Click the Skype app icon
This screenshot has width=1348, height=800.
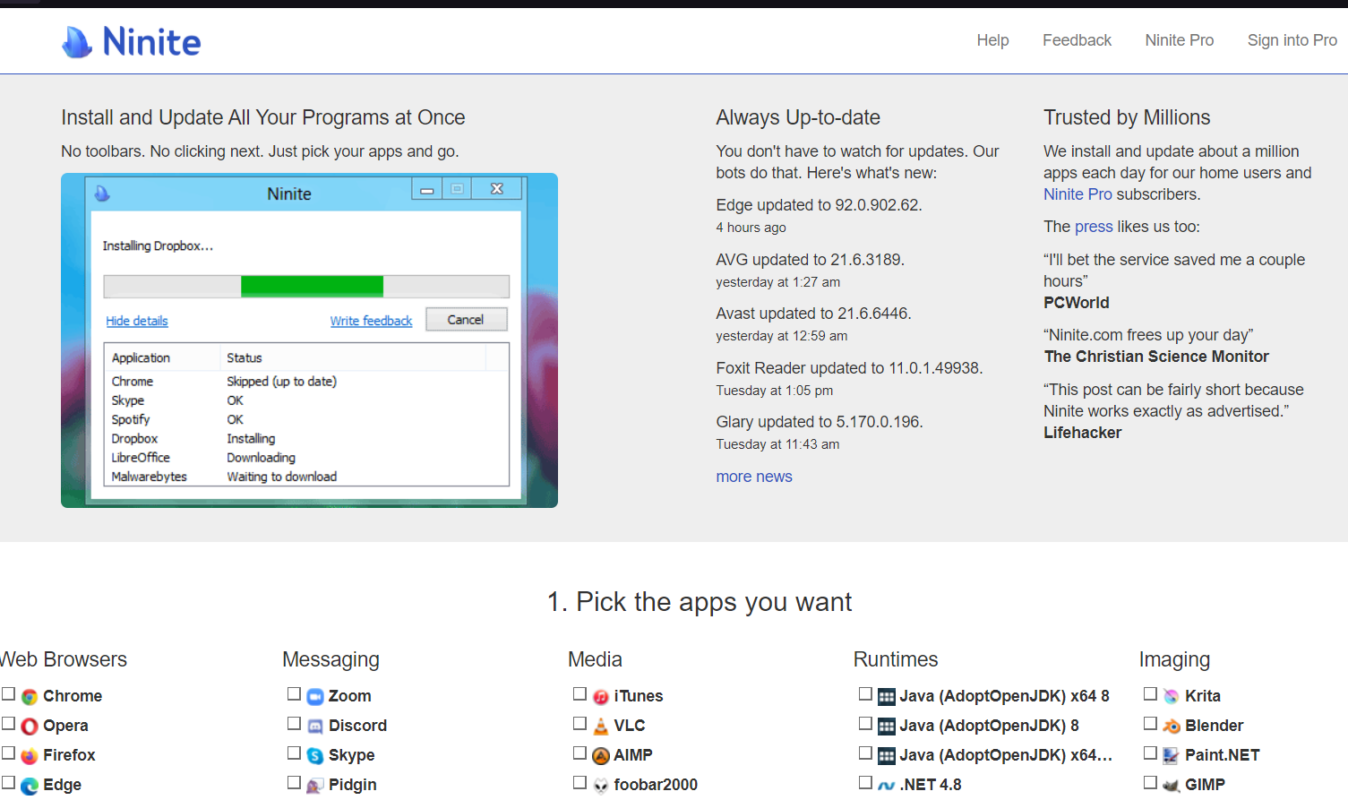click(315, 756)
